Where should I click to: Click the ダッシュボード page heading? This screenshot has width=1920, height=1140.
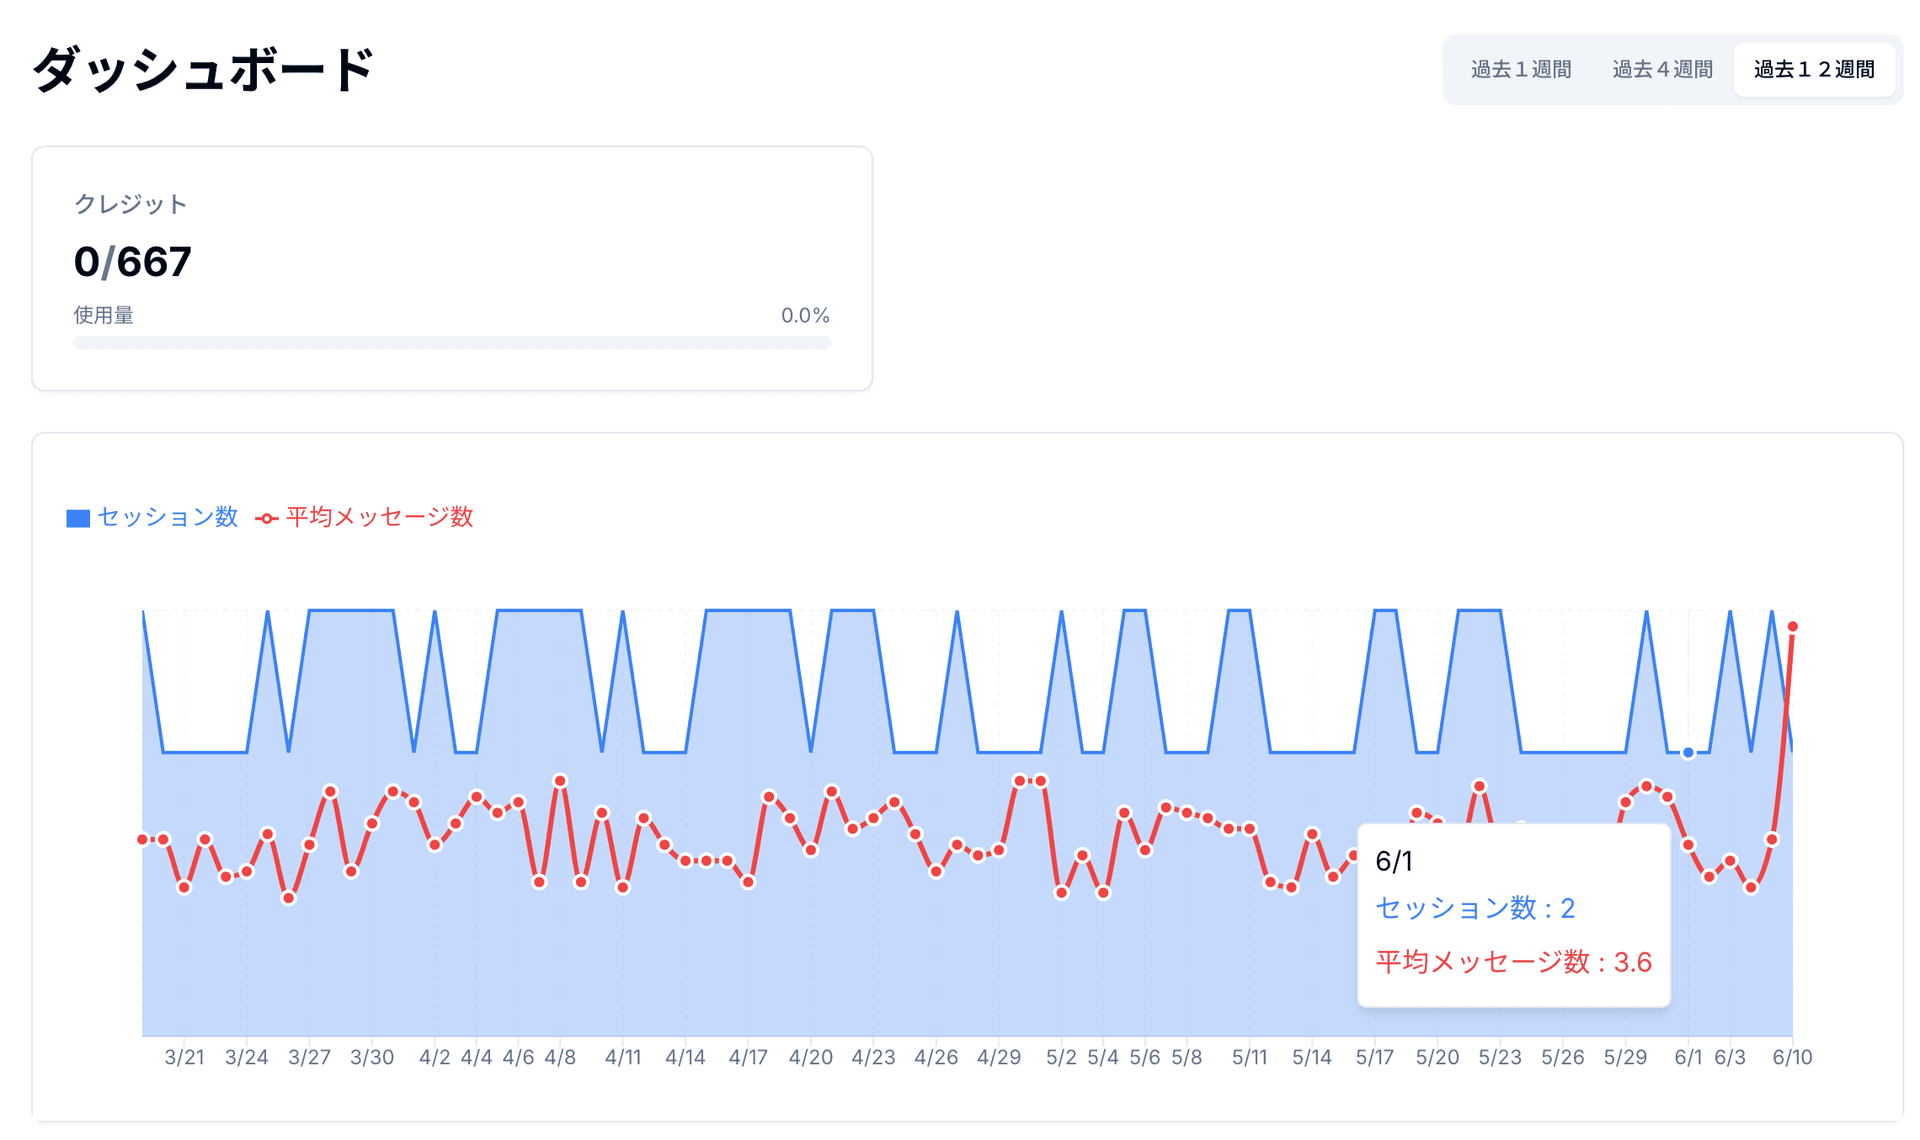click(x=203, y=70)
